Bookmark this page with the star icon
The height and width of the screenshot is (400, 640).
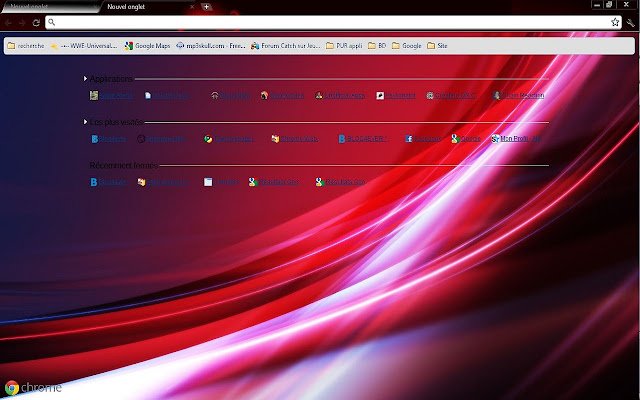(615, 22)
